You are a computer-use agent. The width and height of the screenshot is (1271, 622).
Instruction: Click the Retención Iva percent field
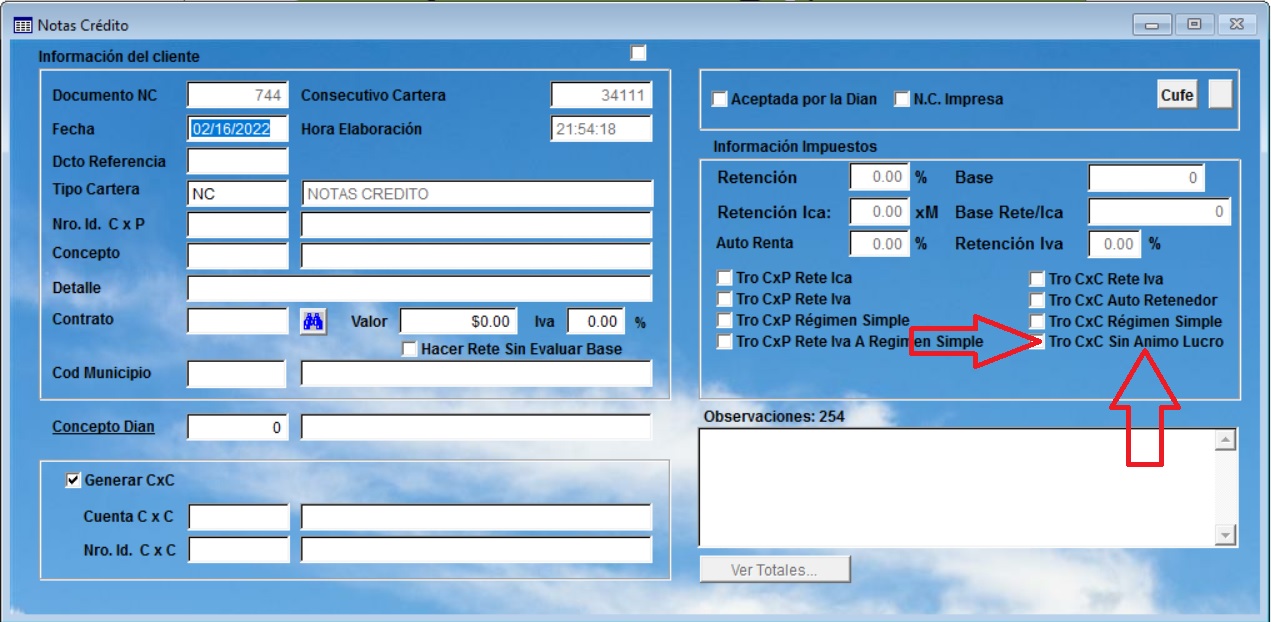point(1114,244)
